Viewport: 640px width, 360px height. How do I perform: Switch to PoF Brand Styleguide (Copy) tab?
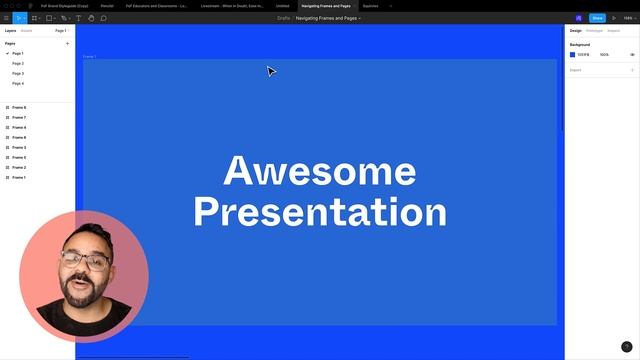64,6
